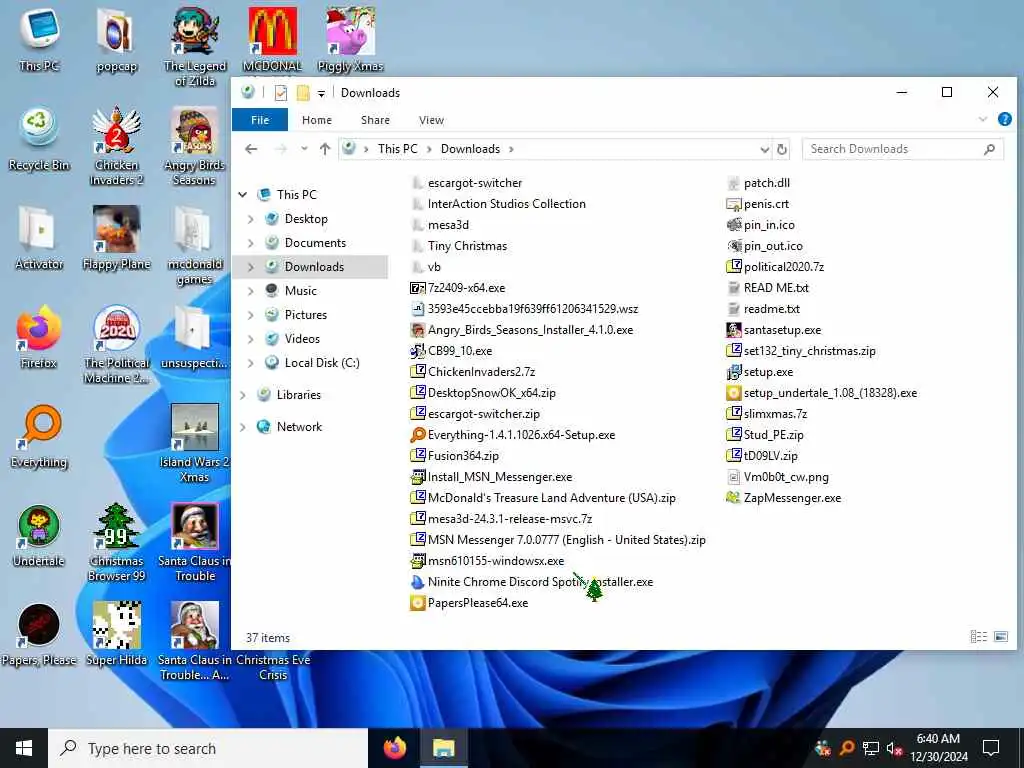Click the Properties quick access button
Viewport: 1024px width, 768px height.
tap(281, 93)
